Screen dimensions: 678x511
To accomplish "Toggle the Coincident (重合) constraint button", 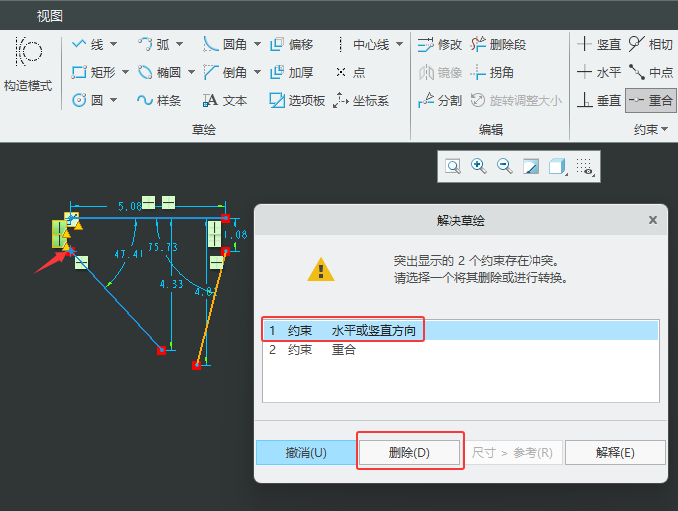I will tap(651, 100).
